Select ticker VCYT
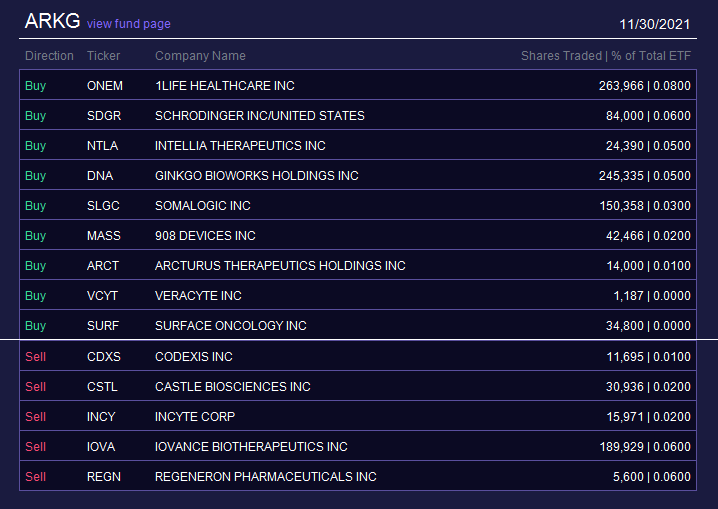This screenshot has height=509, width=718. (103, 296)
